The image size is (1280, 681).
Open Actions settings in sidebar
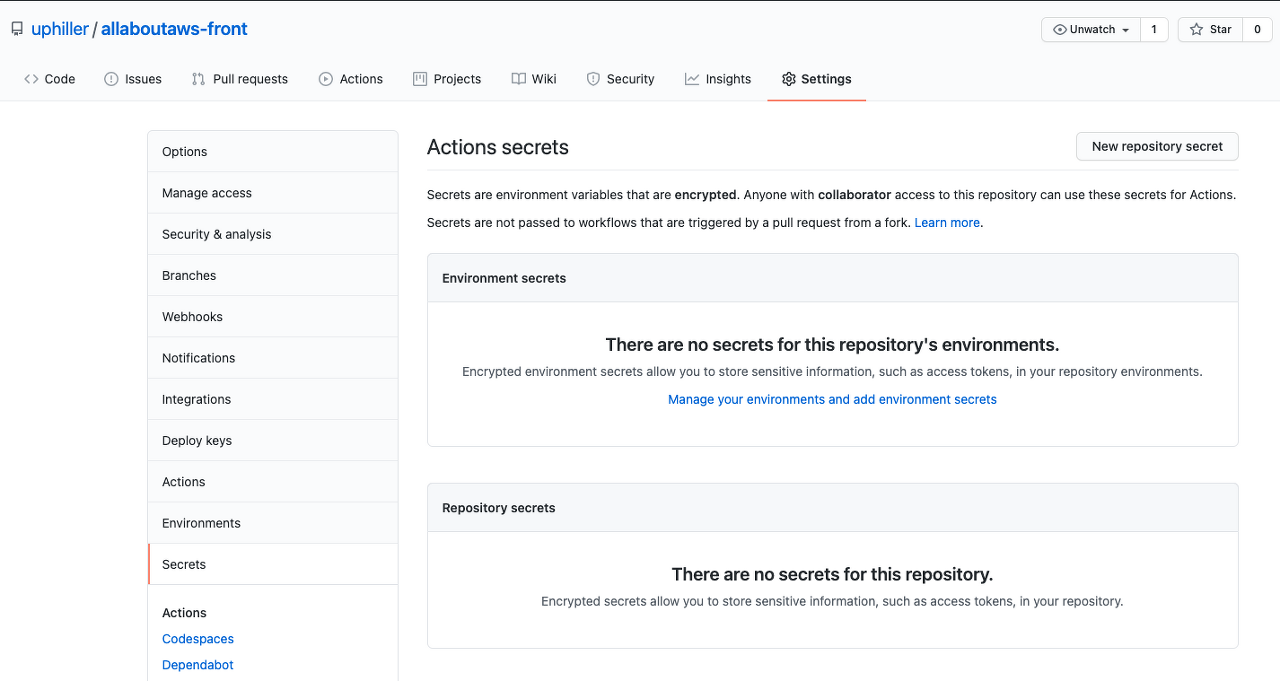coord(273,481)
